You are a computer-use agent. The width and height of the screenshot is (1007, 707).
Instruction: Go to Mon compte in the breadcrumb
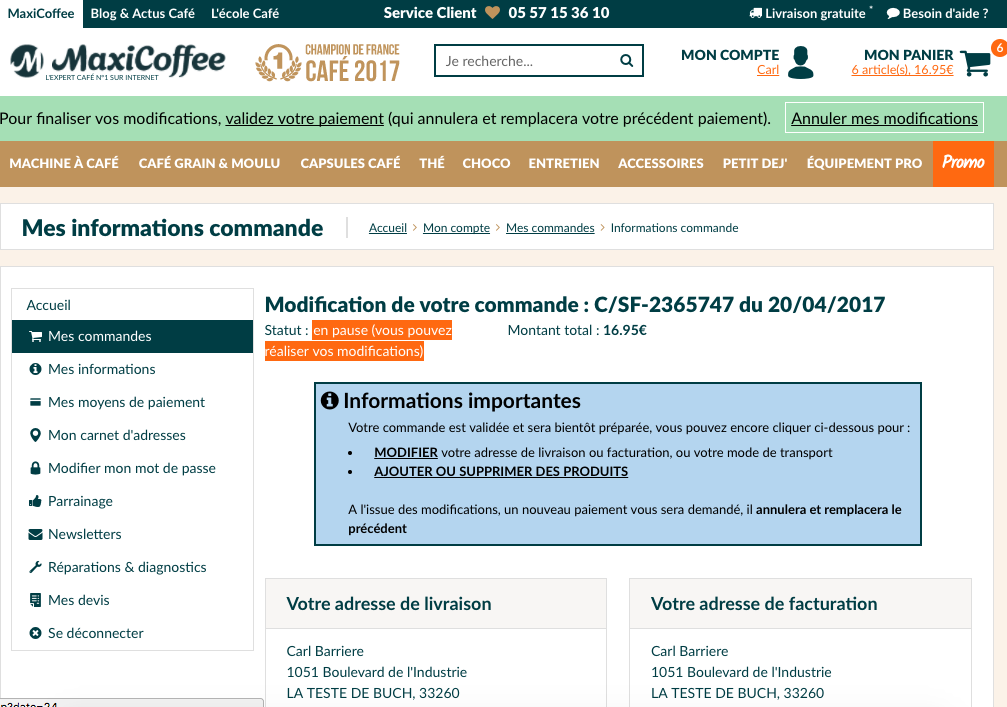click(456, 228)
